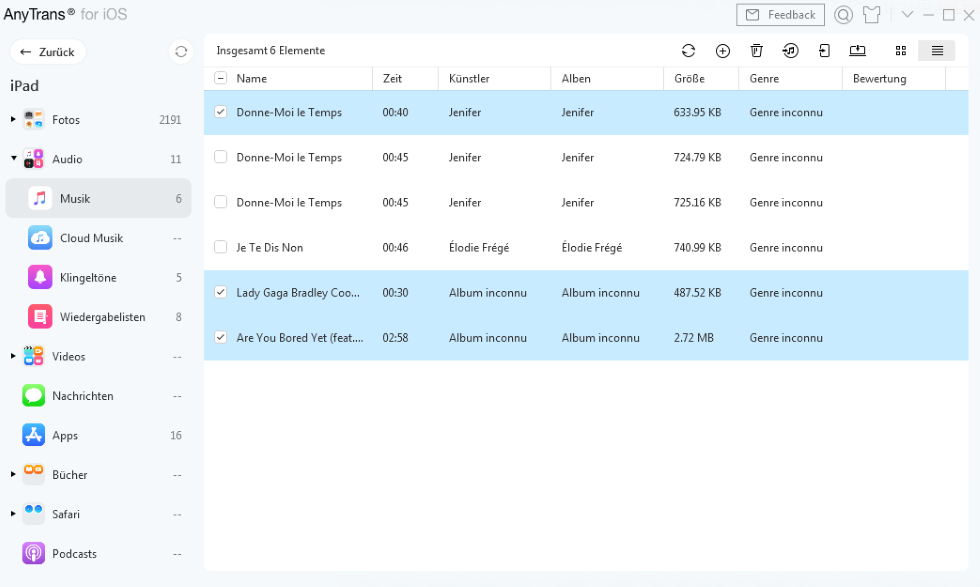Check the Je Te Dis Non checkbox
Image resolution: width=980 pixels, height=587 pixels.
tap(221, 247)
